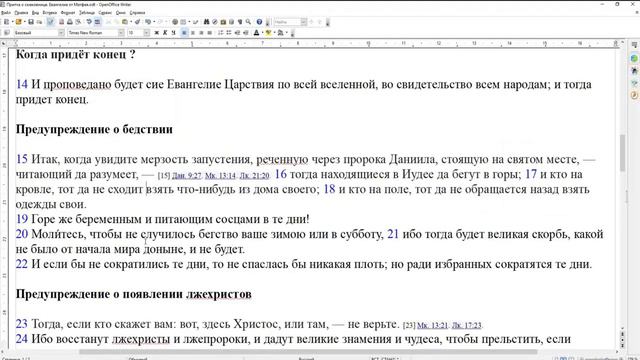Expand the font size dropdown
Viewport: 640px width, 360px height.
pyautogui.click(x=147, y=33)
